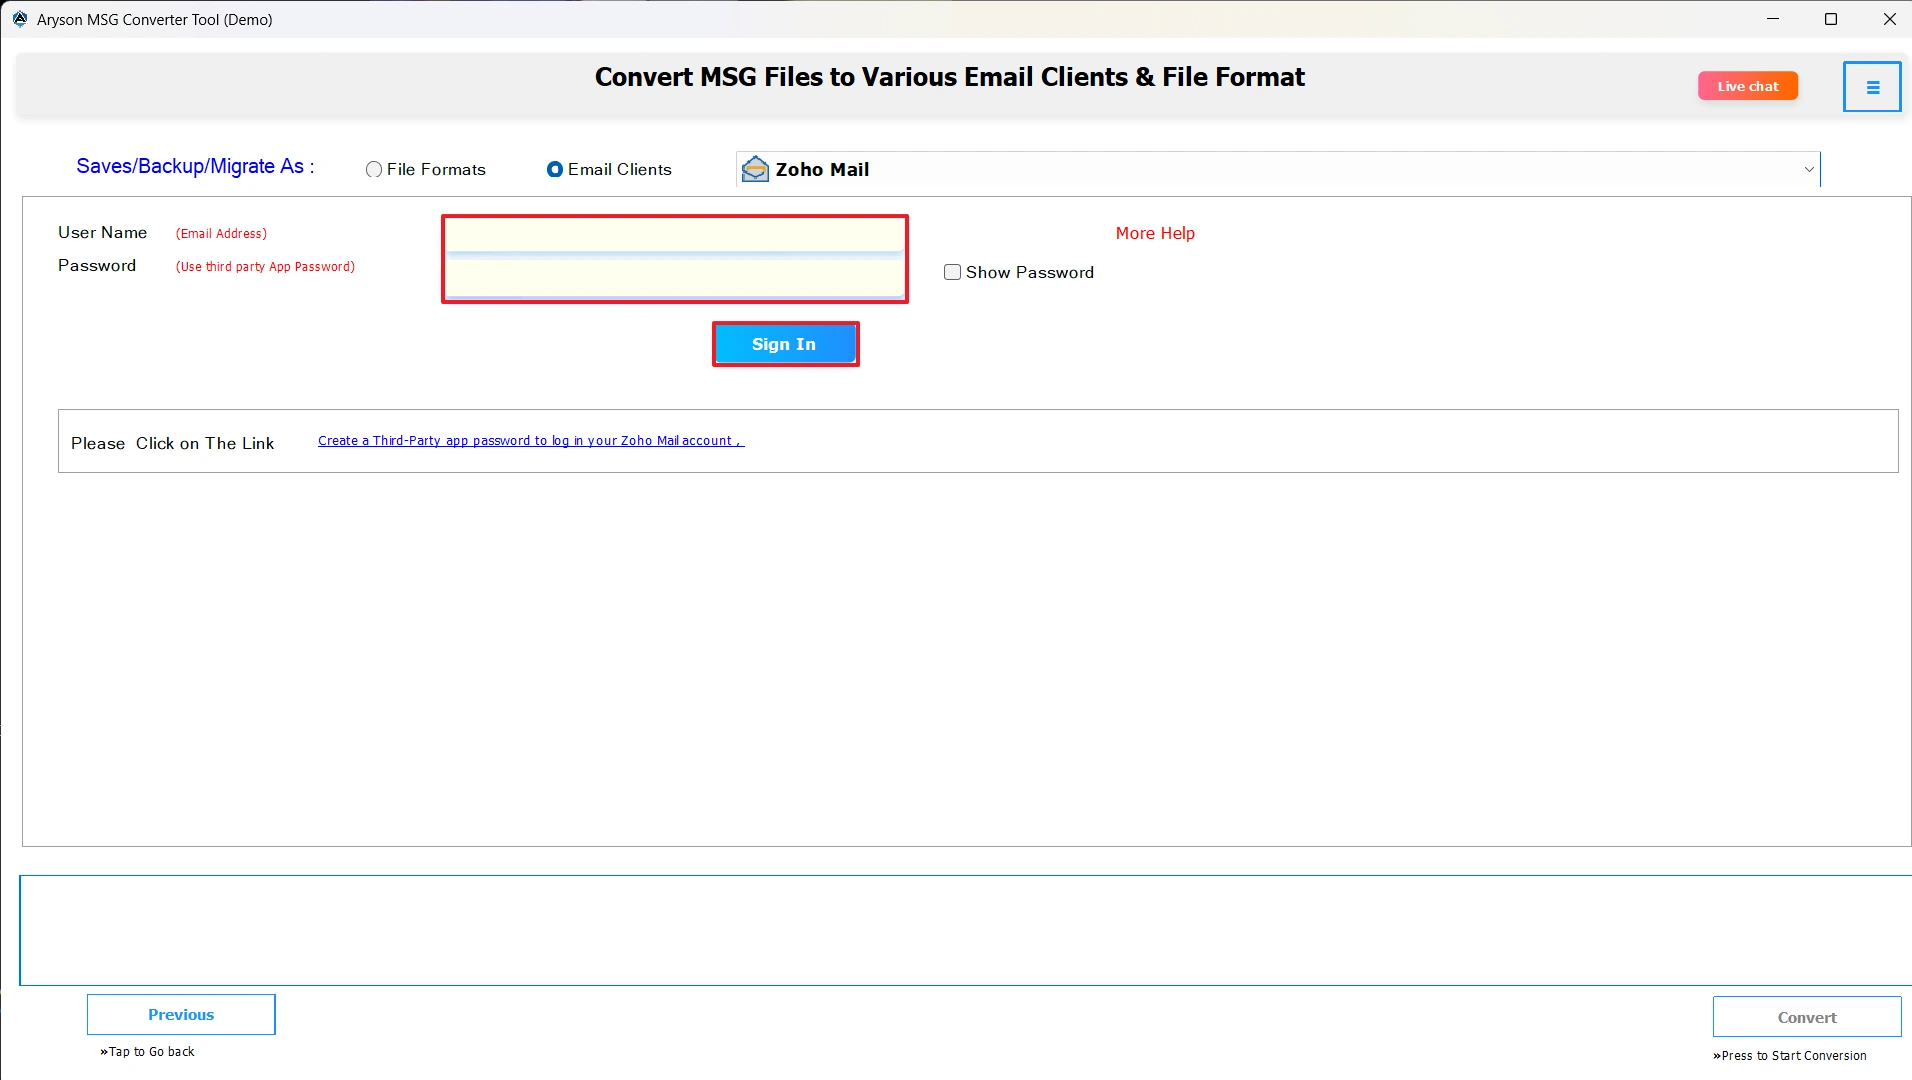Click the empty log output panel
1912x1080 pixels.
click(966, 930)
